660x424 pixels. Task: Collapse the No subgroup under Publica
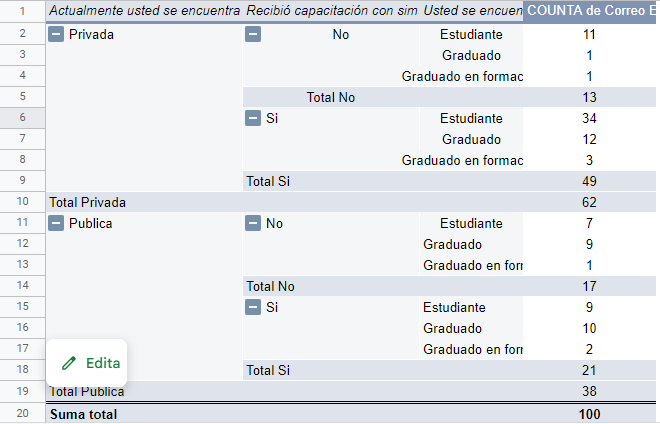[x=253, y=223]
